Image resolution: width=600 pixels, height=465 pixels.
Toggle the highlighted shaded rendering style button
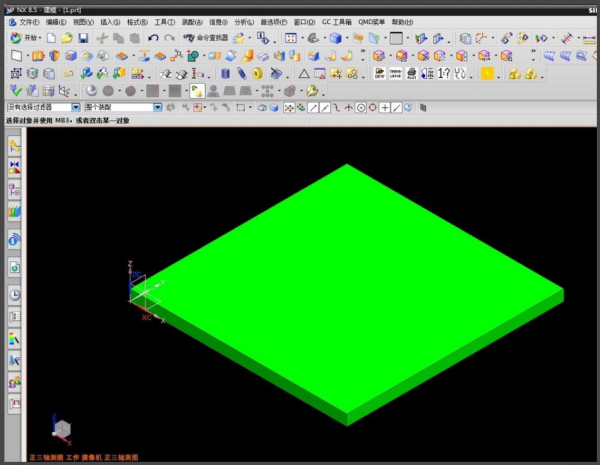(x=199, y=91)
